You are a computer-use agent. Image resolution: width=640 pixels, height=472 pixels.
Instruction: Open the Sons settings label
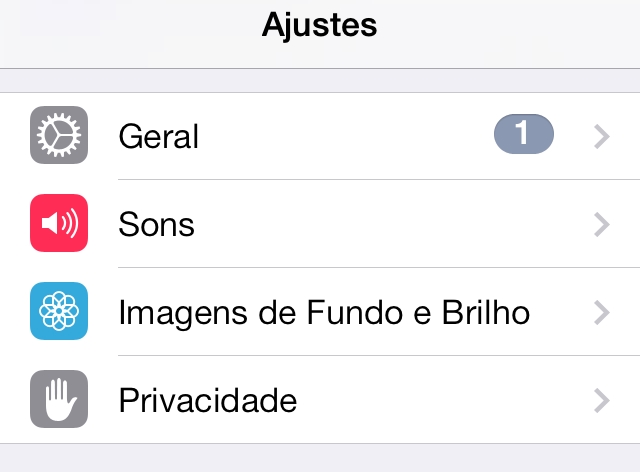coord(156,224)
